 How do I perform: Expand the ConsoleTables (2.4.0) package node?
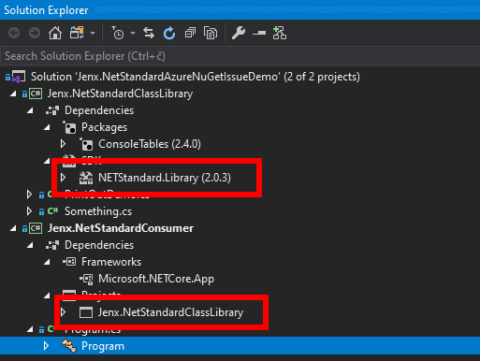[63, 144]
